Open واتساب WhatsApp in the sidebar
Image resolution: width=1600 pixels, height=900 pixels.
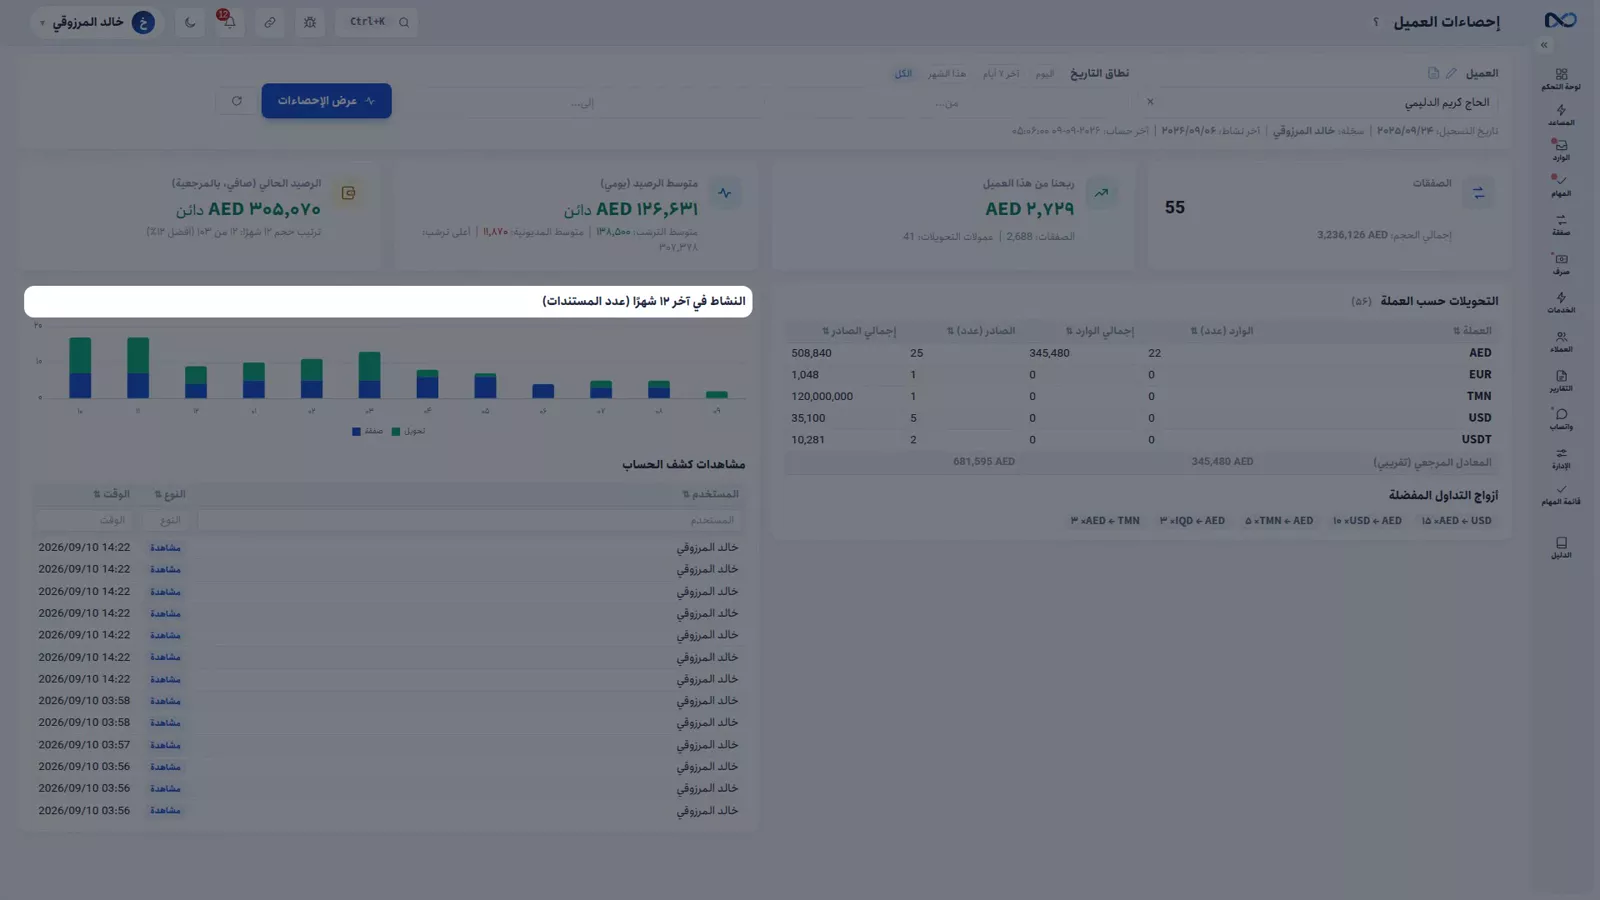(x=1561, y=419)
